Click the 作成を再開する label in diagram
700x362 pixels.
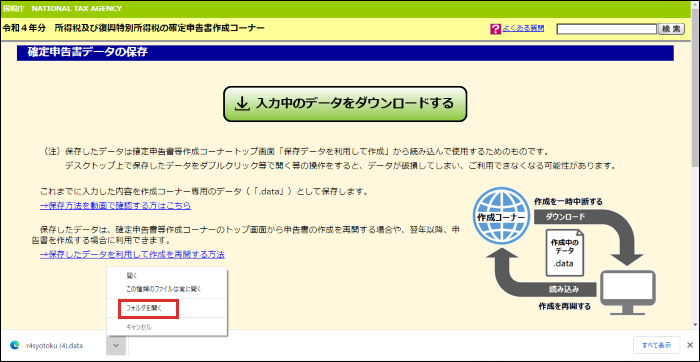tap(565, 307)
